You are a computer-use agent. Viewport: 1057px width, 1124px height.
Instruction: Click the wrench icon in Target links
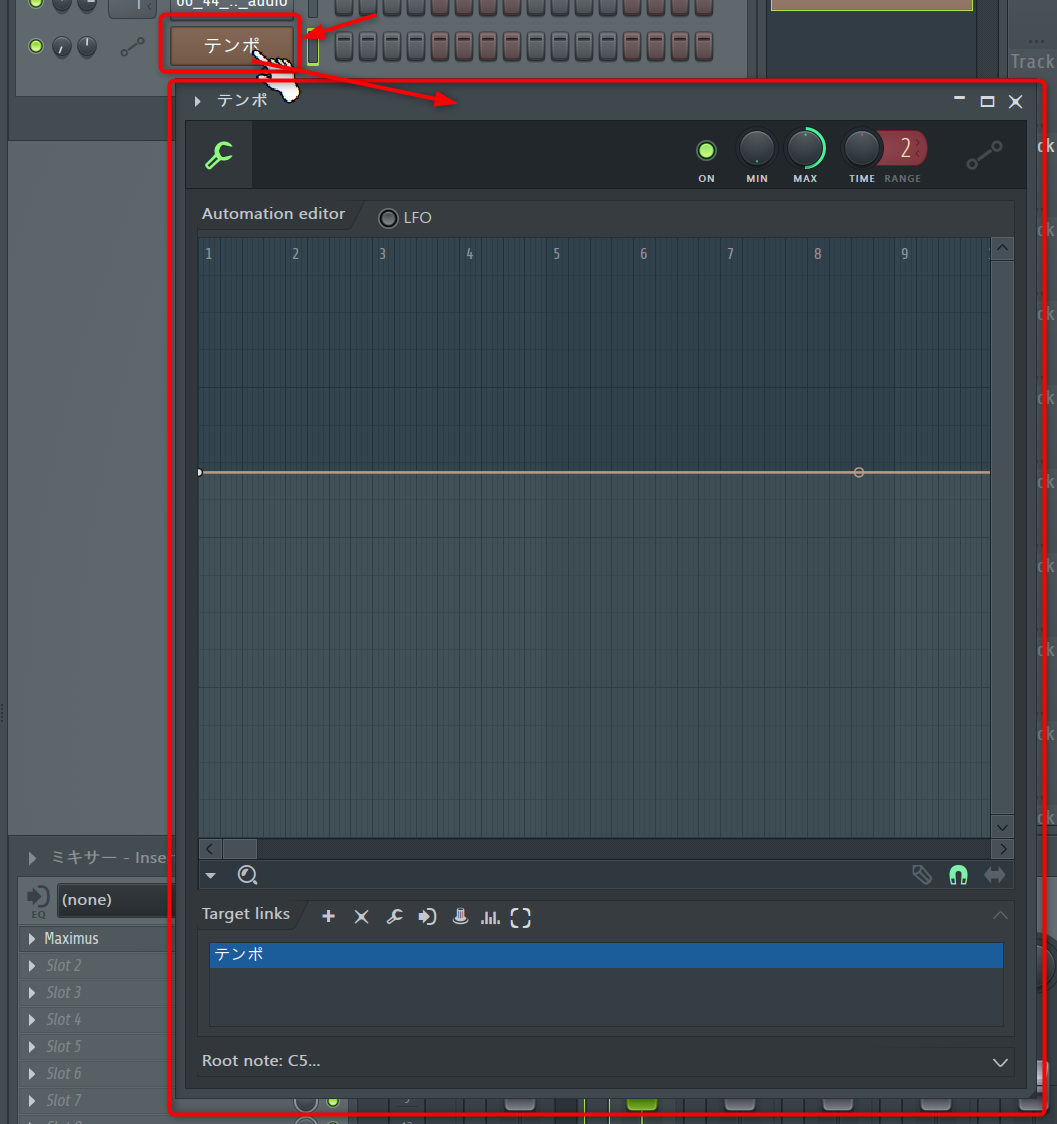[395, 917]
